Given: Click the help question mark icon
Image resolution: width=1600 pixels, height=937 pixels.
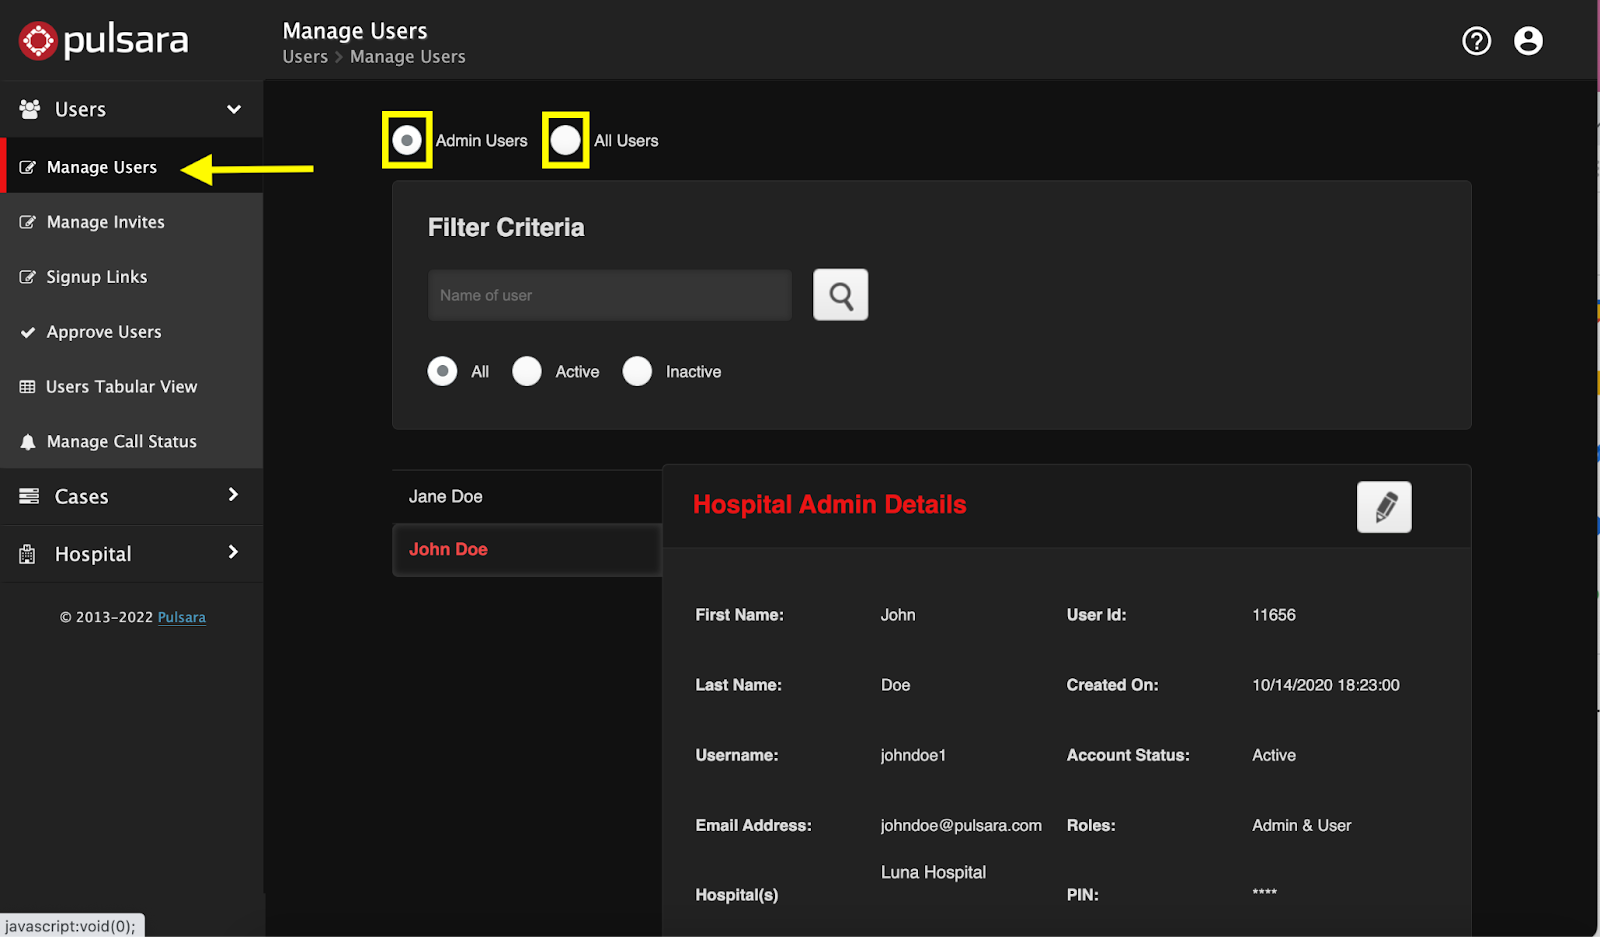Looking at the screenshot, I should (x=1476, y=41).
